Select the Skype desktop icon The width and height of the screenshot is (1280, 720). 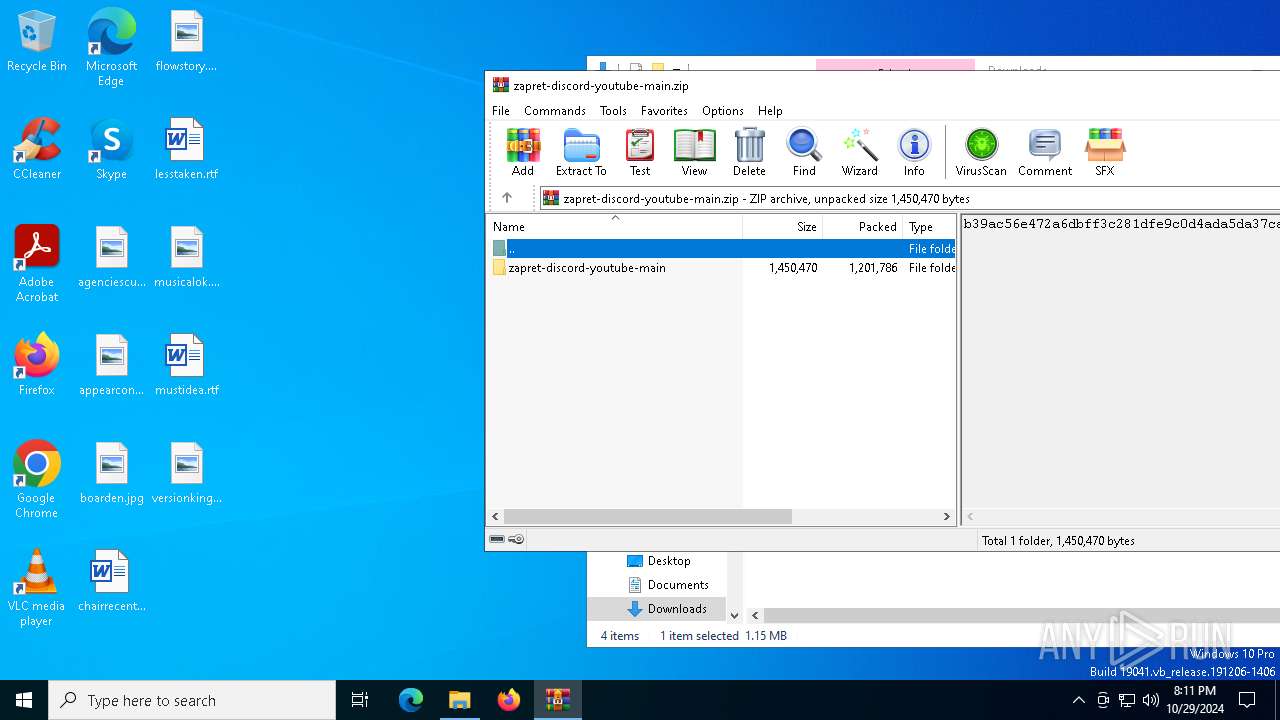click(x=111, y=150)
